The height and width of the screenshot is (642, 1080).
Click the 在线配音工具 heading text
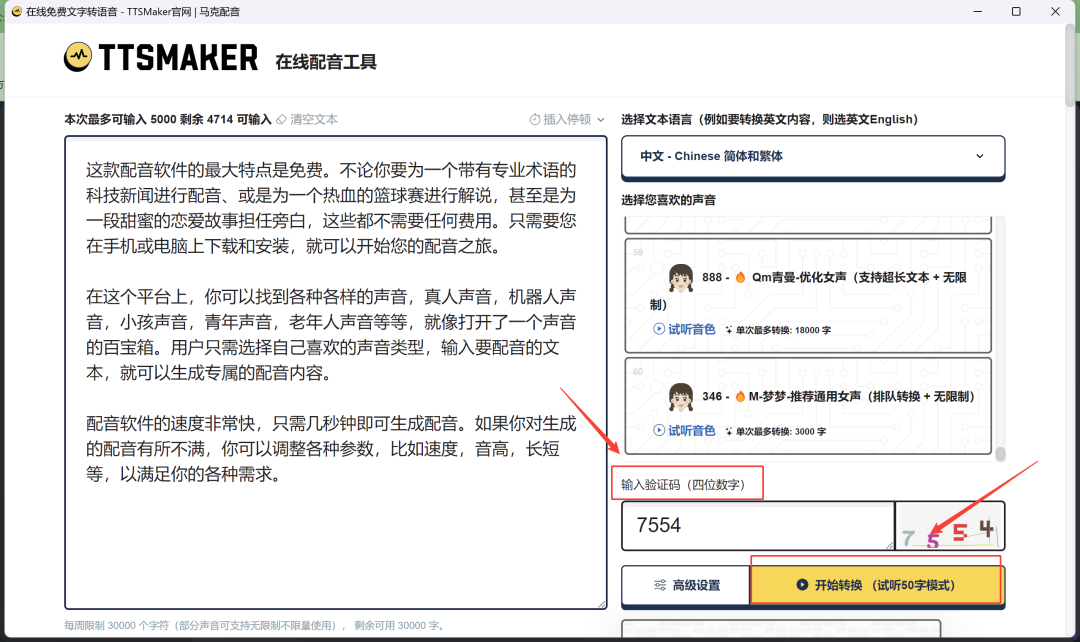click(326, 62)
